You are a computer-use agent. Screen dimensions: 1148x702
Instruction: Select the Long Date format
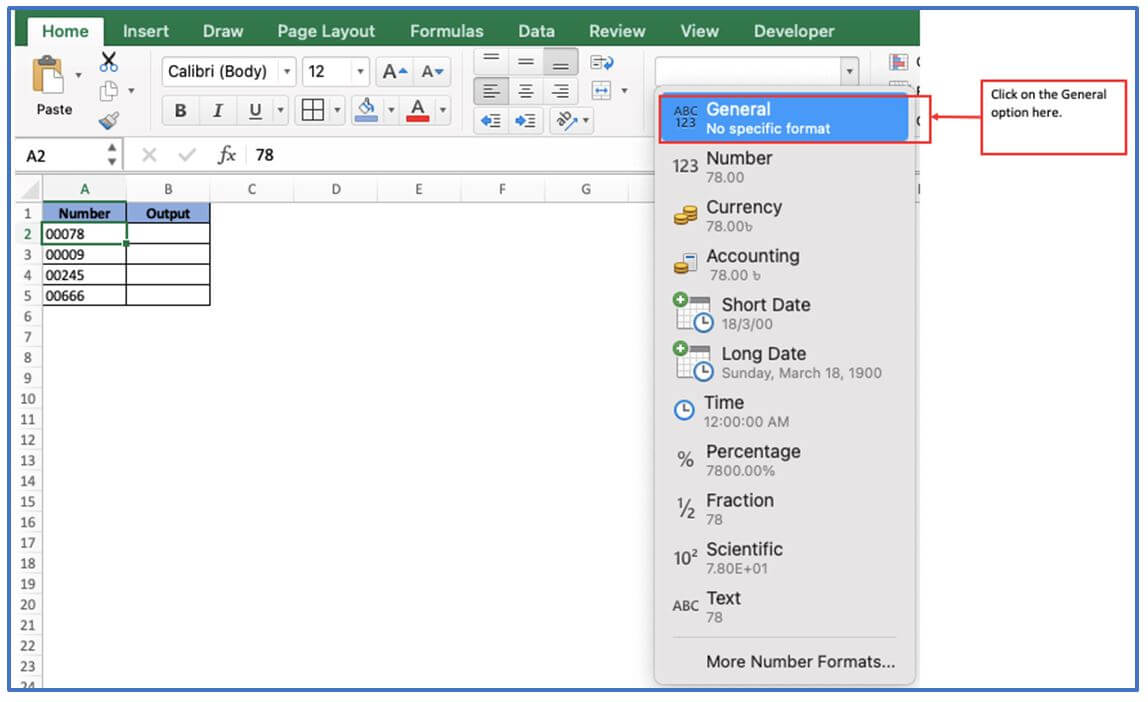point(783,362)
